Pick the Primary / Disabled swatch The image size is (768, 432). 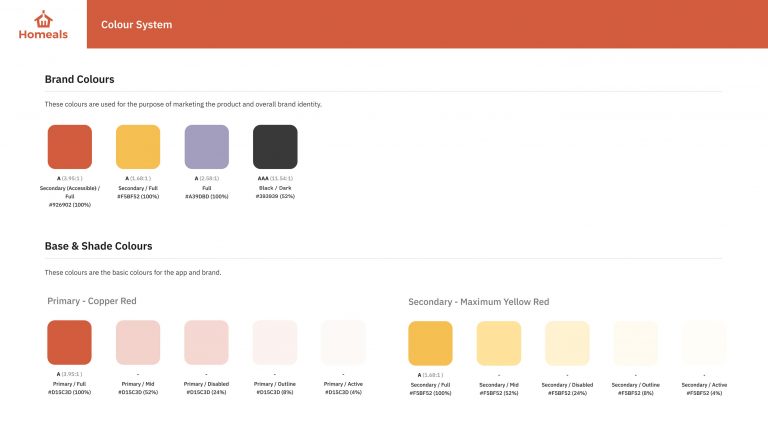coord(206,342)
